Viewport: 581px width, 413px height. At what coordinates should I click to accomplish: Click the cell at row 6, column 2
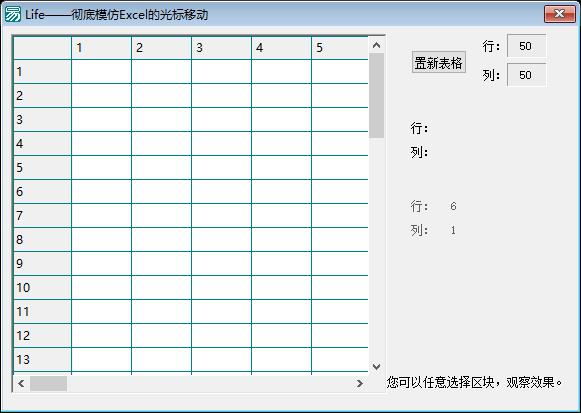click(161, 191)
